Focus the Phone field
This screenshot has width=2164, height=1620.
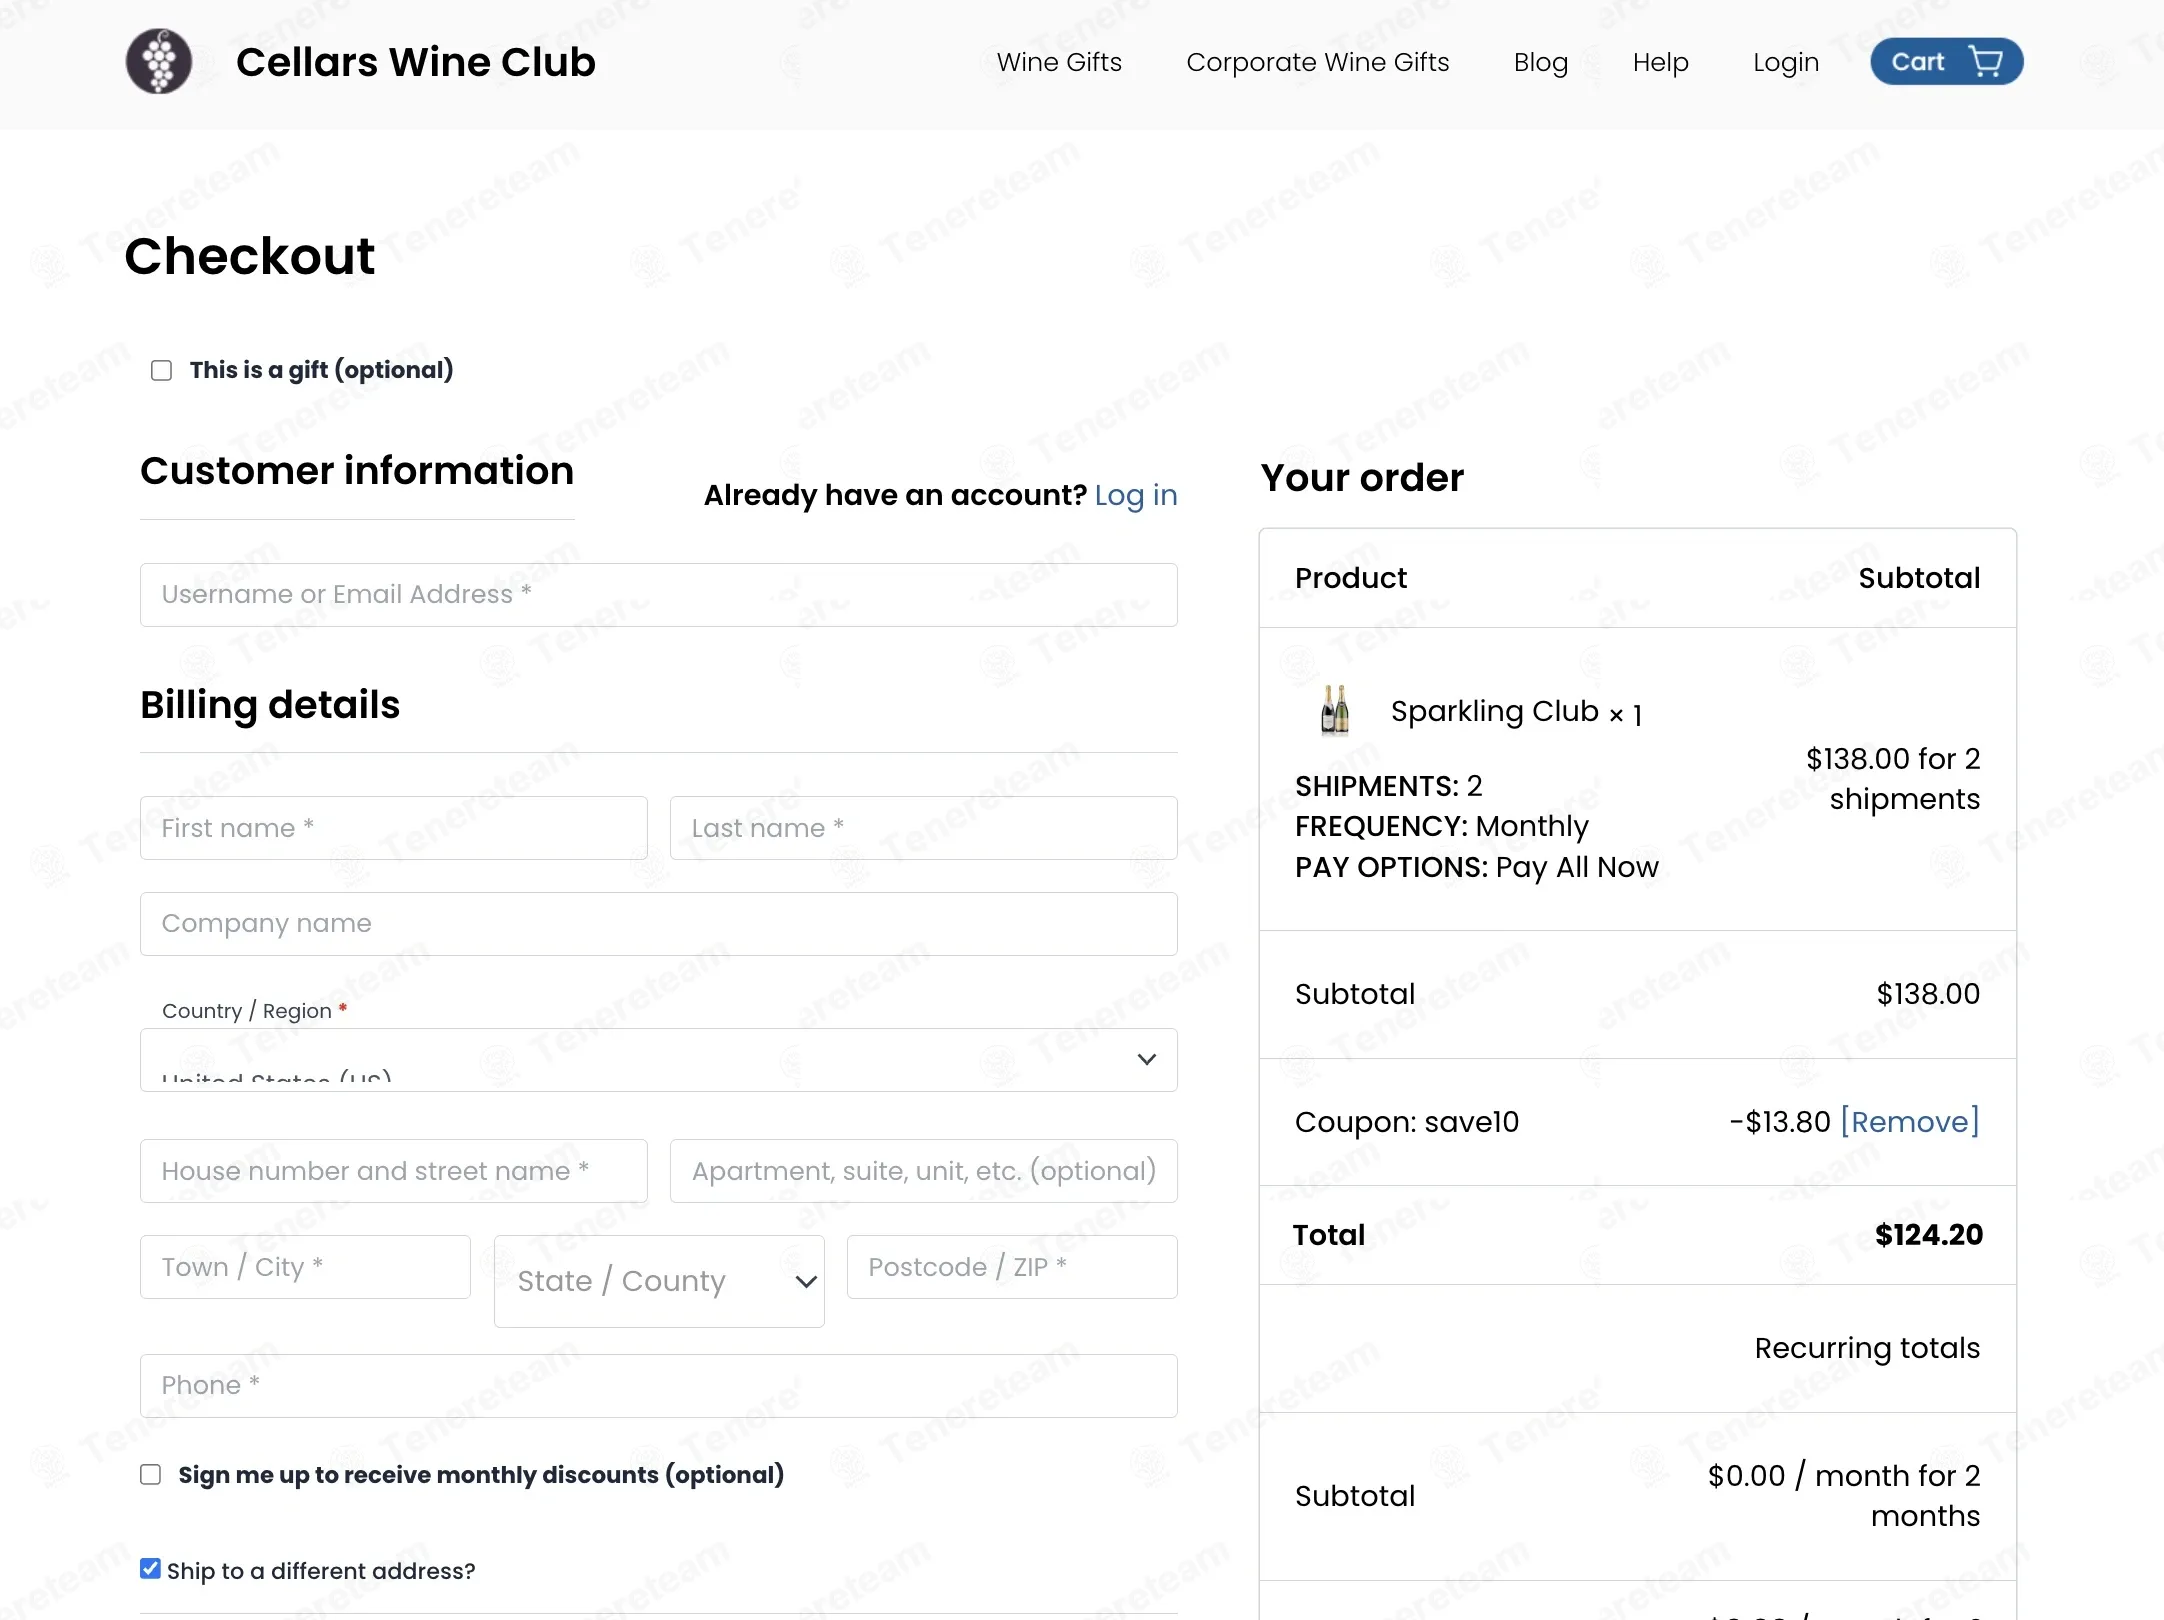[x=659, y=1386]
